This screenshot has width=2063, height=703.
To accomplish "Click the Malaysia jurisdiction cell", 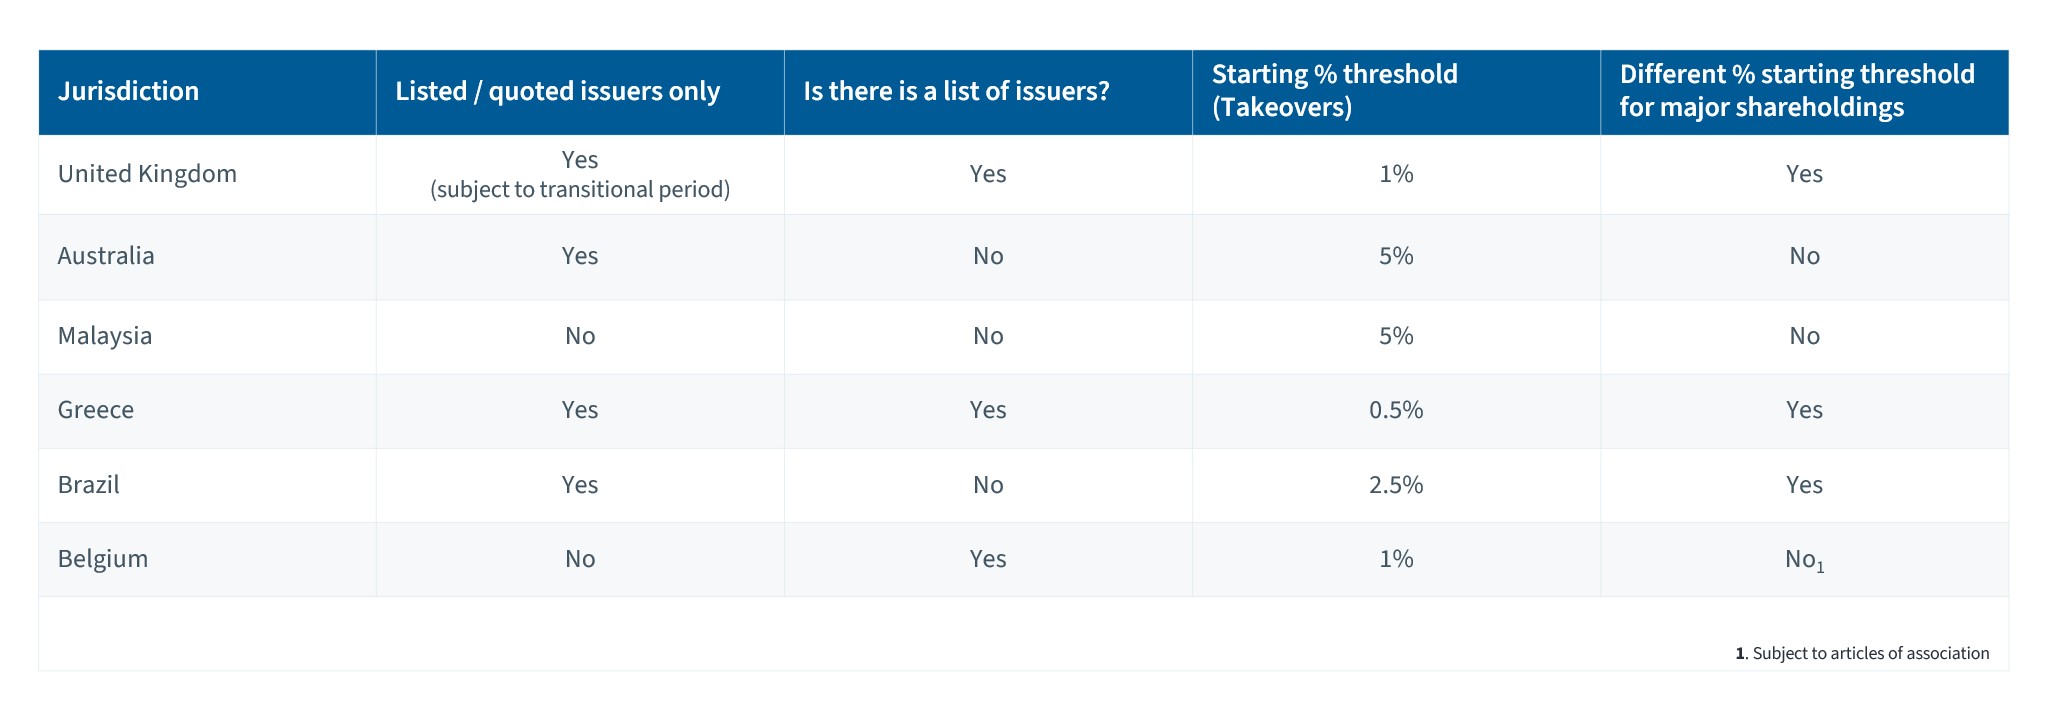I will (x=105, y=336).
